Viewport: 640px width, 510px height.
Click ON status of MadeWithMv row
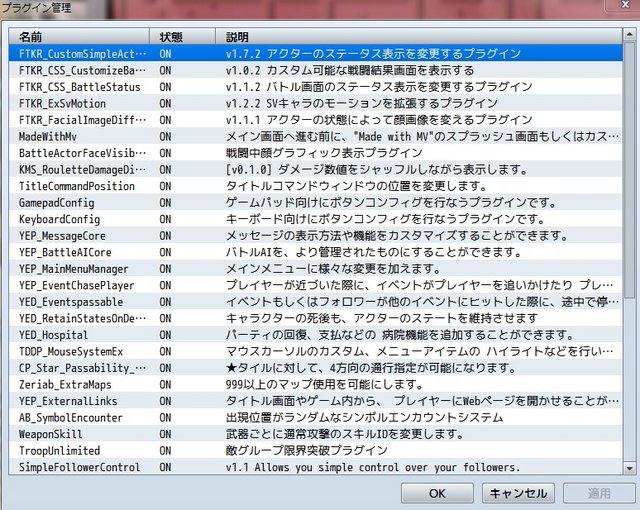point(165,137)
